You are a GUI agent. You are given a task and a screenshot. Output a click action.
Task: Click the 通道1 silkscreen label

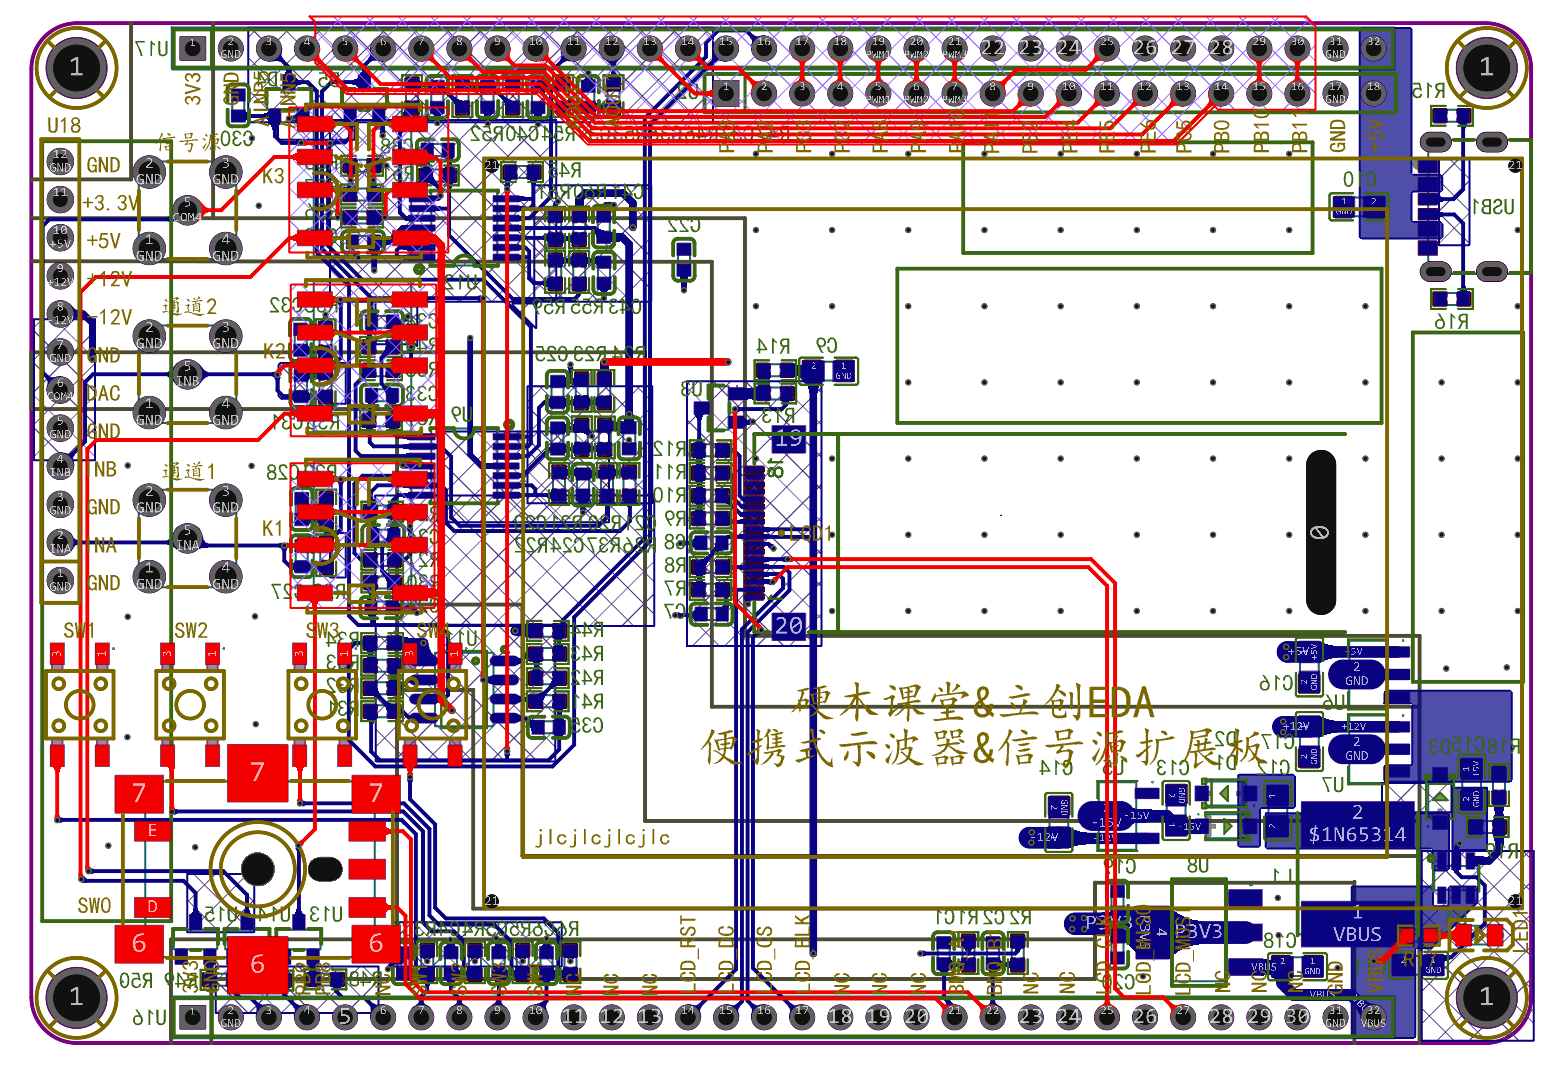[190, 470]
